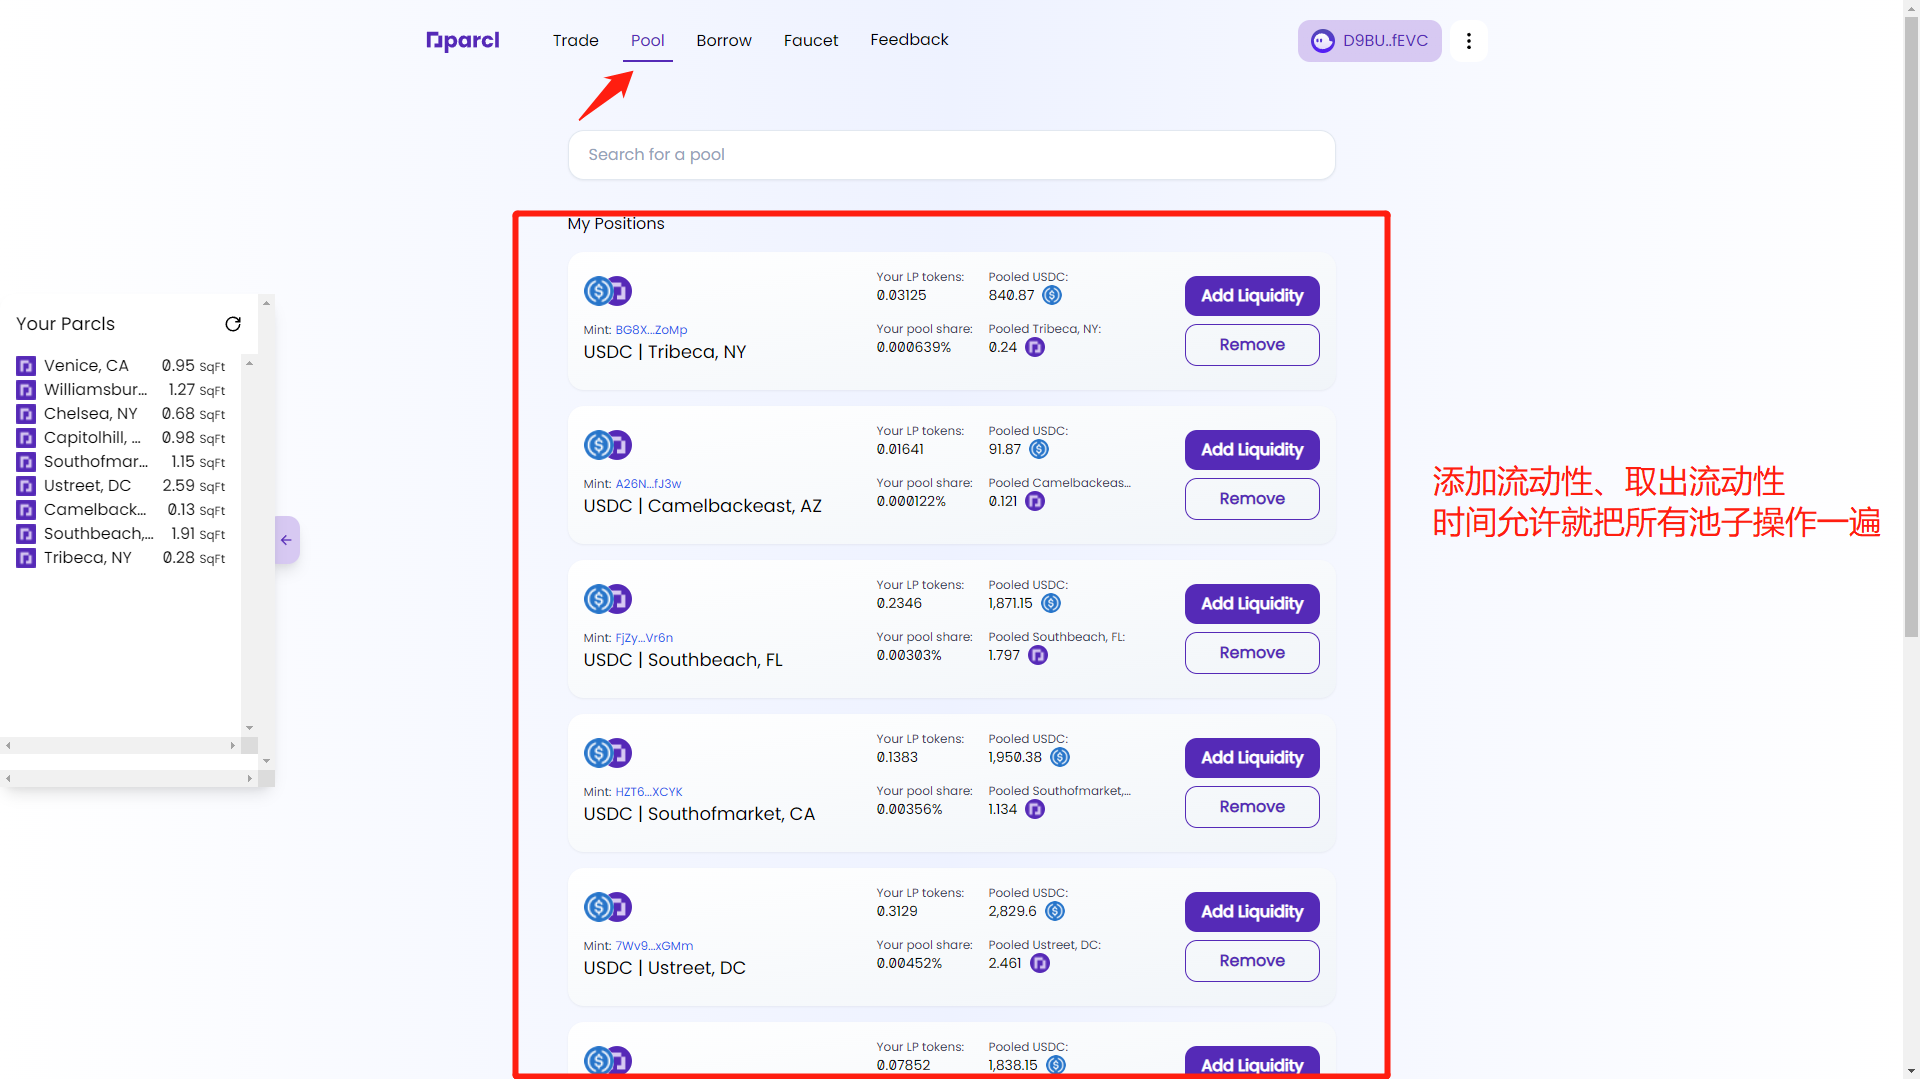
Task: Click USDC coin icon next to 2,829.6
Action: pos(1055,911)
